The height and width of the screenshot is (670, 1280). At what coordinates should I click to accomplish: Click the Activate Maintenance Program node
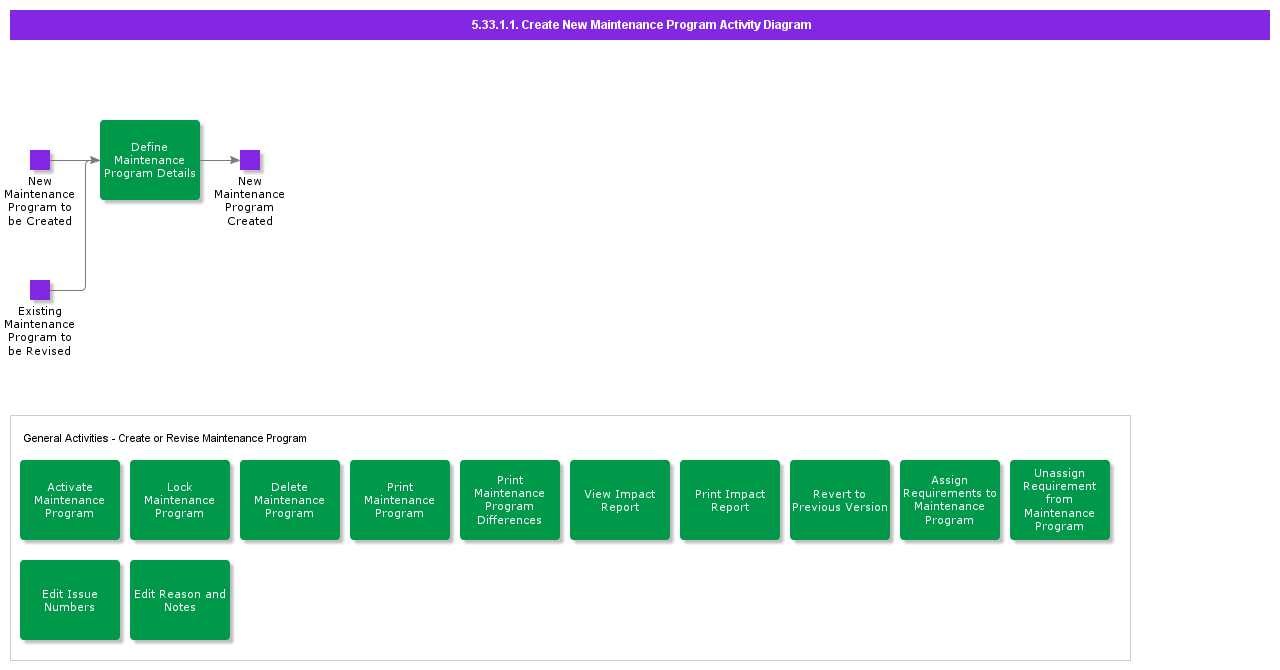[x=70, y=500]
